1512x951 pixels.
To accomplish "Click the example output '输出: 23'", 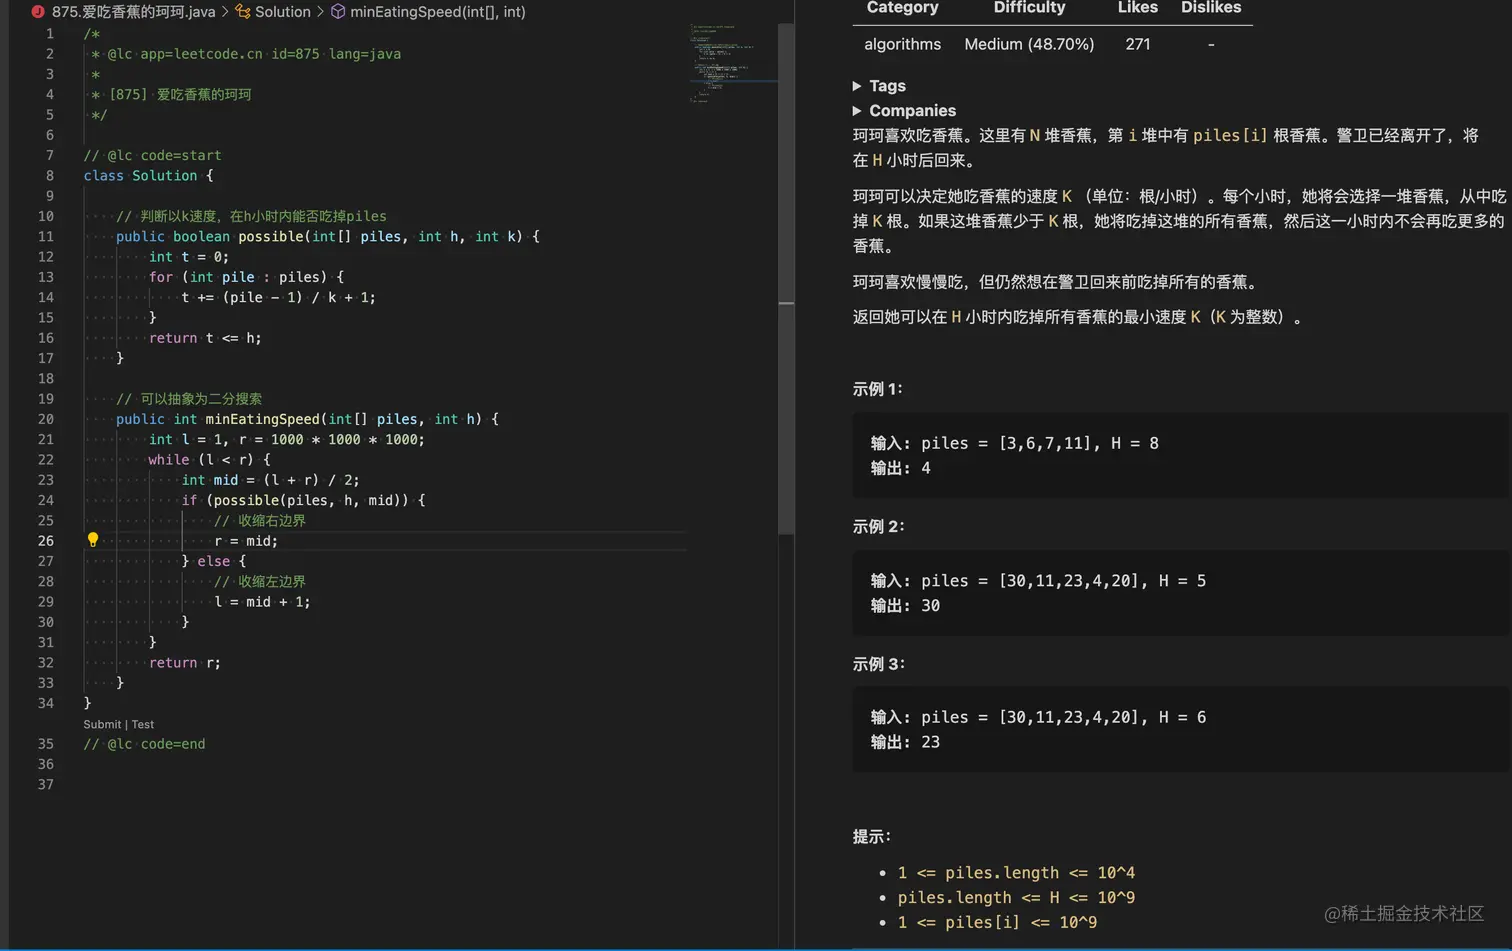I will click(906, 742).
